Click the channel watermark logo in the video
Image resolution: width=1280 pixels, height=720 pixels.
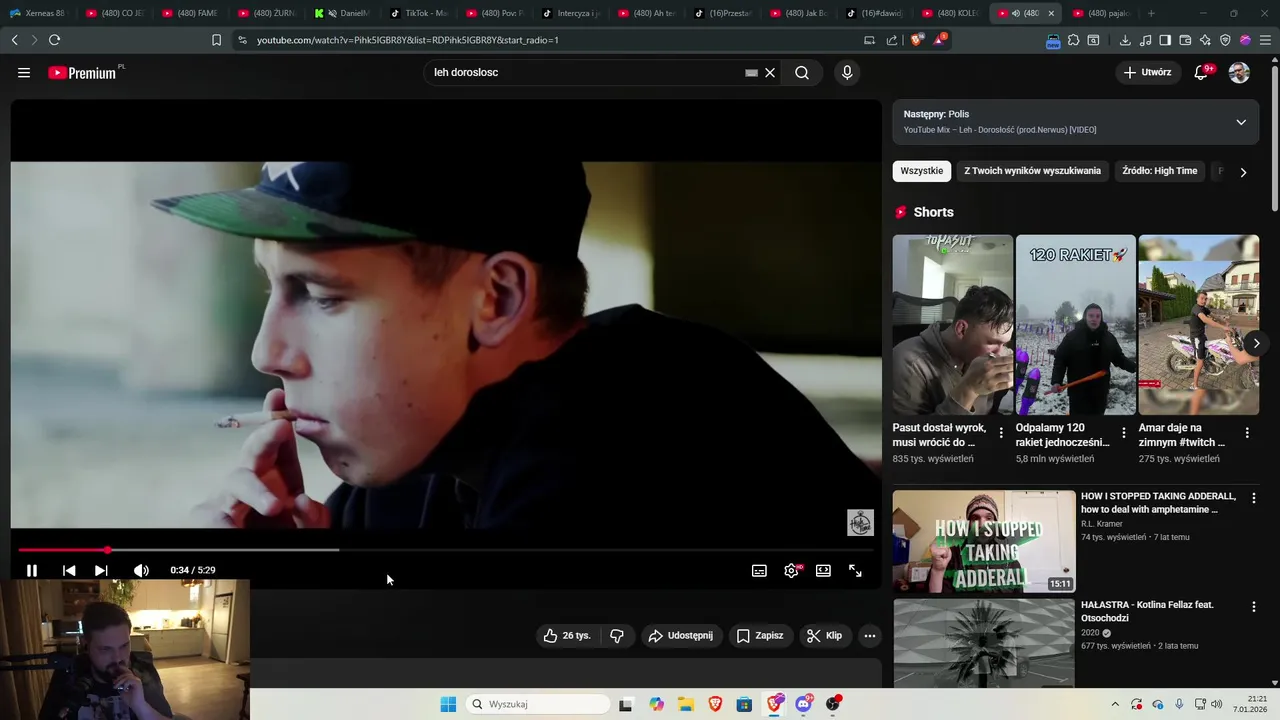[x=860, y=523]
